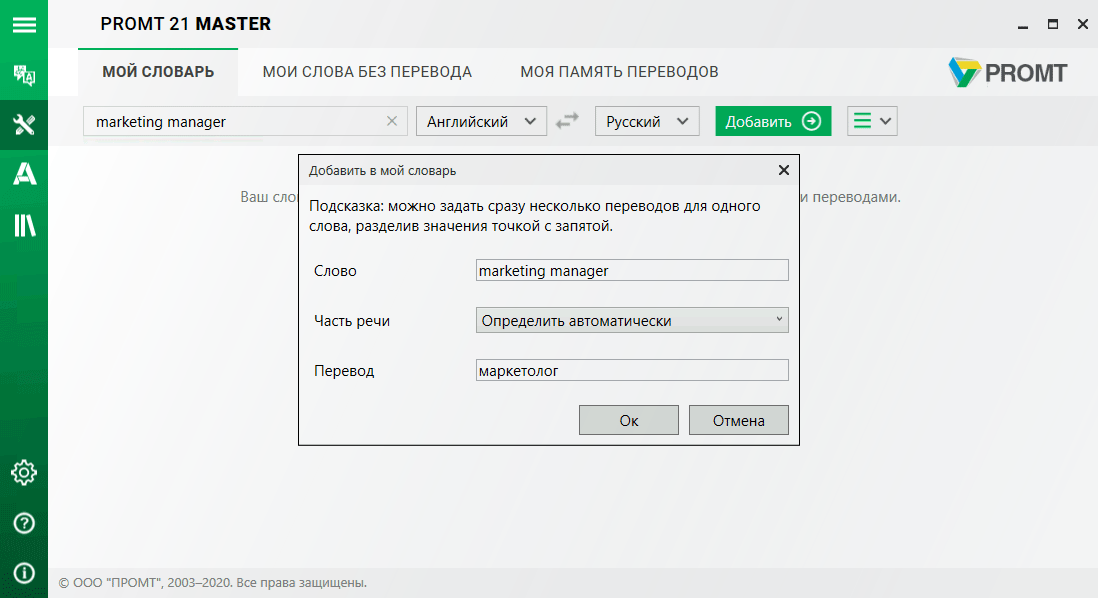Click the copyright text in the footer

click(x=213, y=583)
